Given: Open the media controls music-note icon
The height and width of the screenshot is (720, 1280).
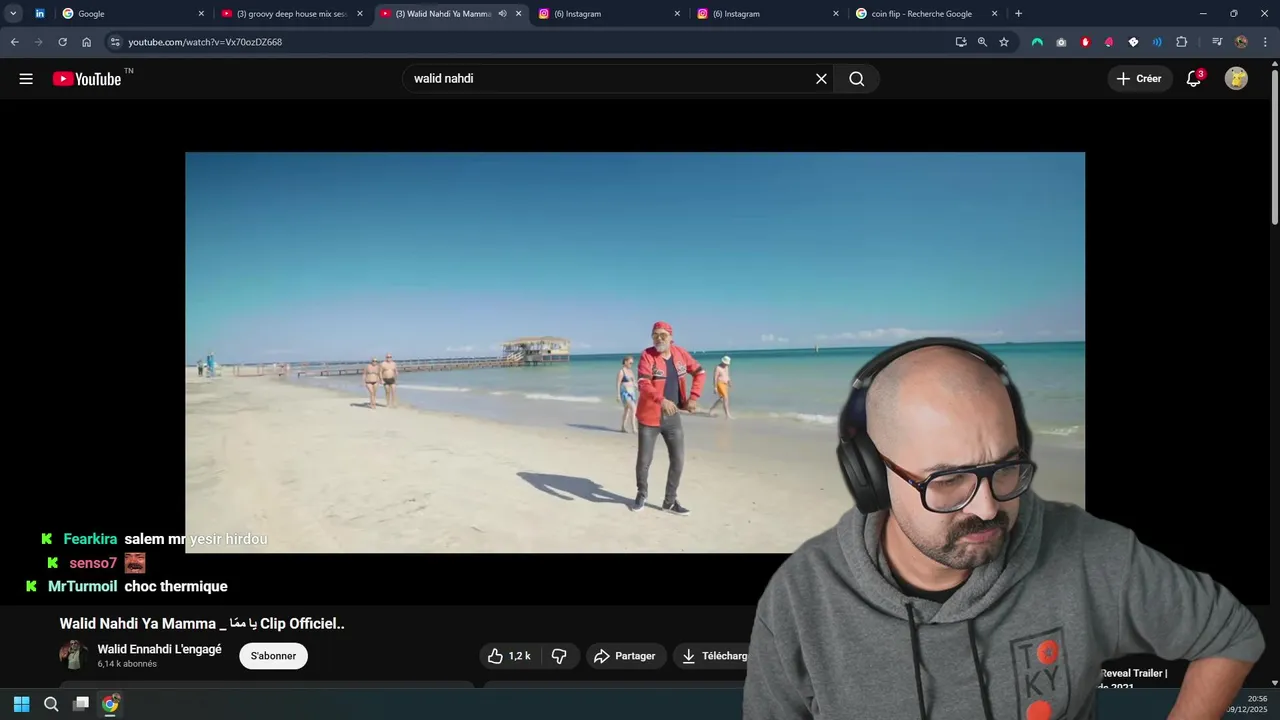Looking at the screenshot, I should 1216,42.
